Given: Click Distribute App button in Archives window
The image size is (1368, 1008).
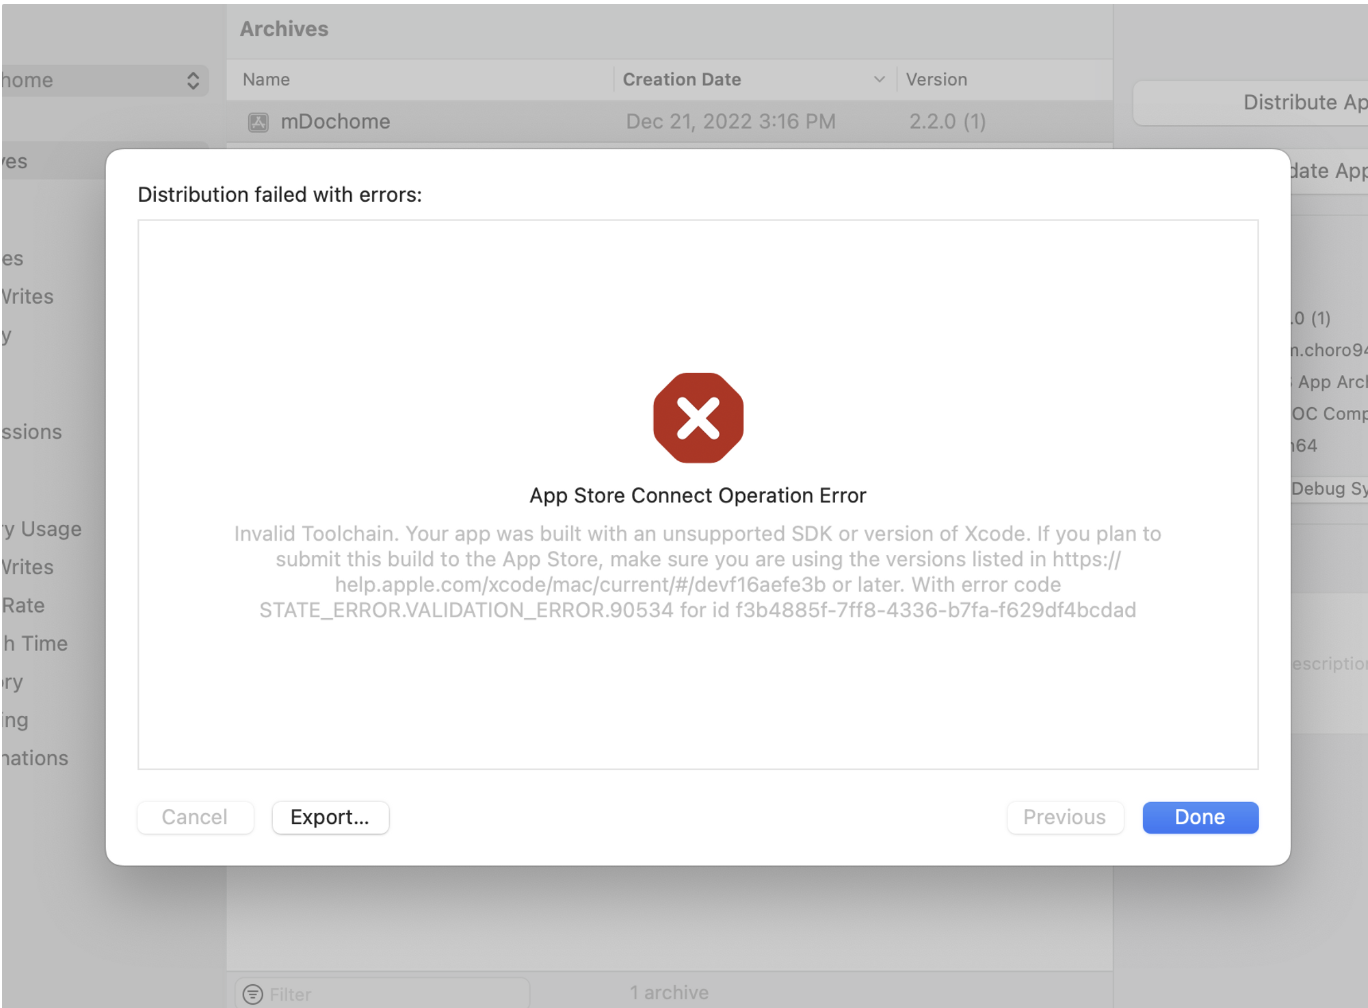Looking at the screenshot, I should pos(1250,103).
